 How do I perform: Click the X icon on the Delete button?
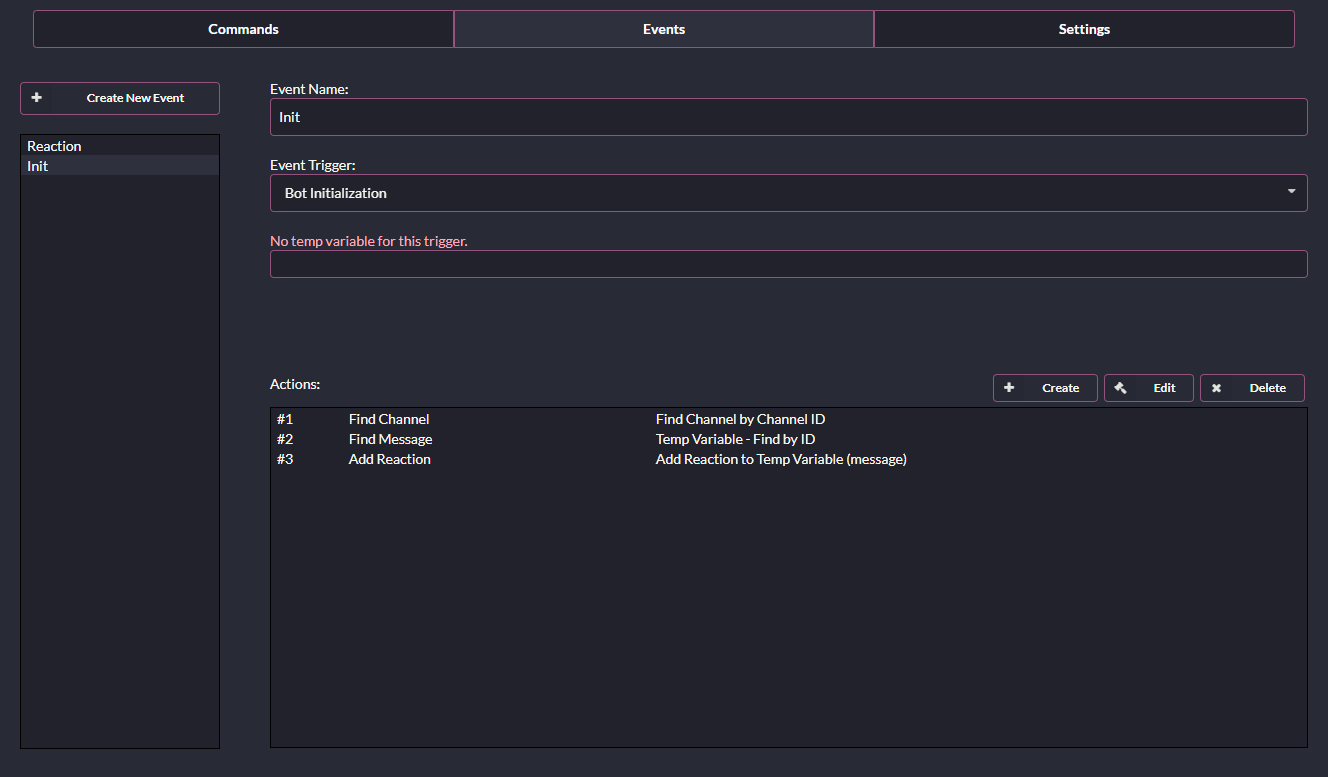(x=1216, y=388)
